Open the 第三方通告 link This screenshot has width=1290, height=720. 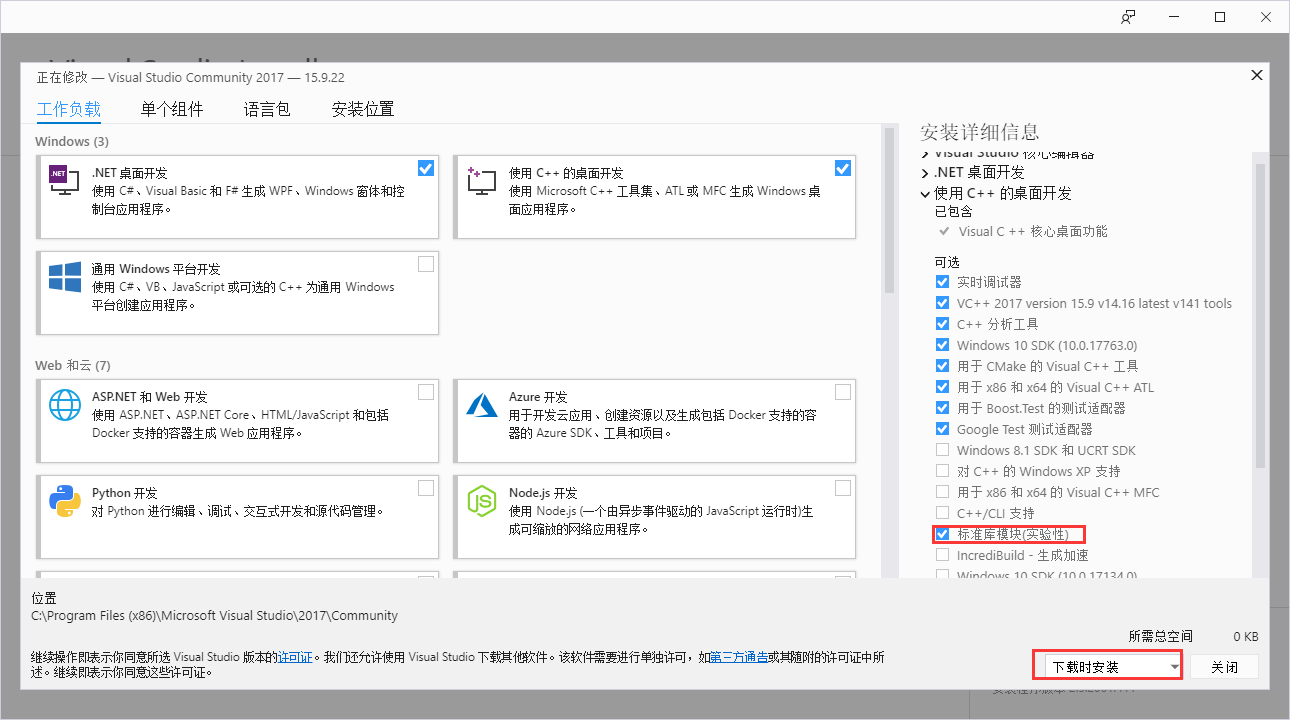739,657
